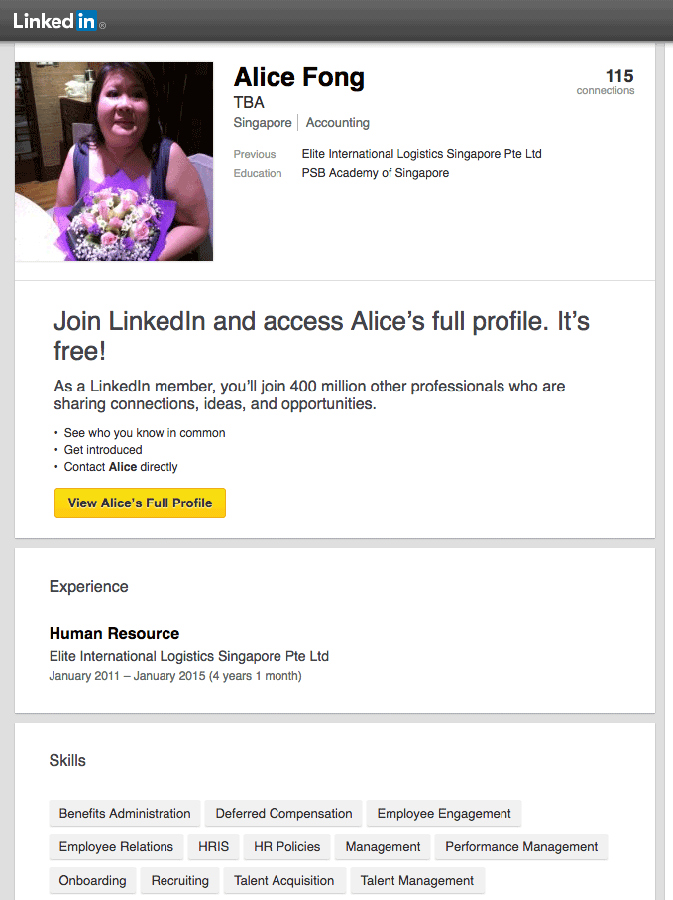This screenshot has height=900, width=673.
Task: Open Elite International Logistics previous employer link
Action: 421,154
